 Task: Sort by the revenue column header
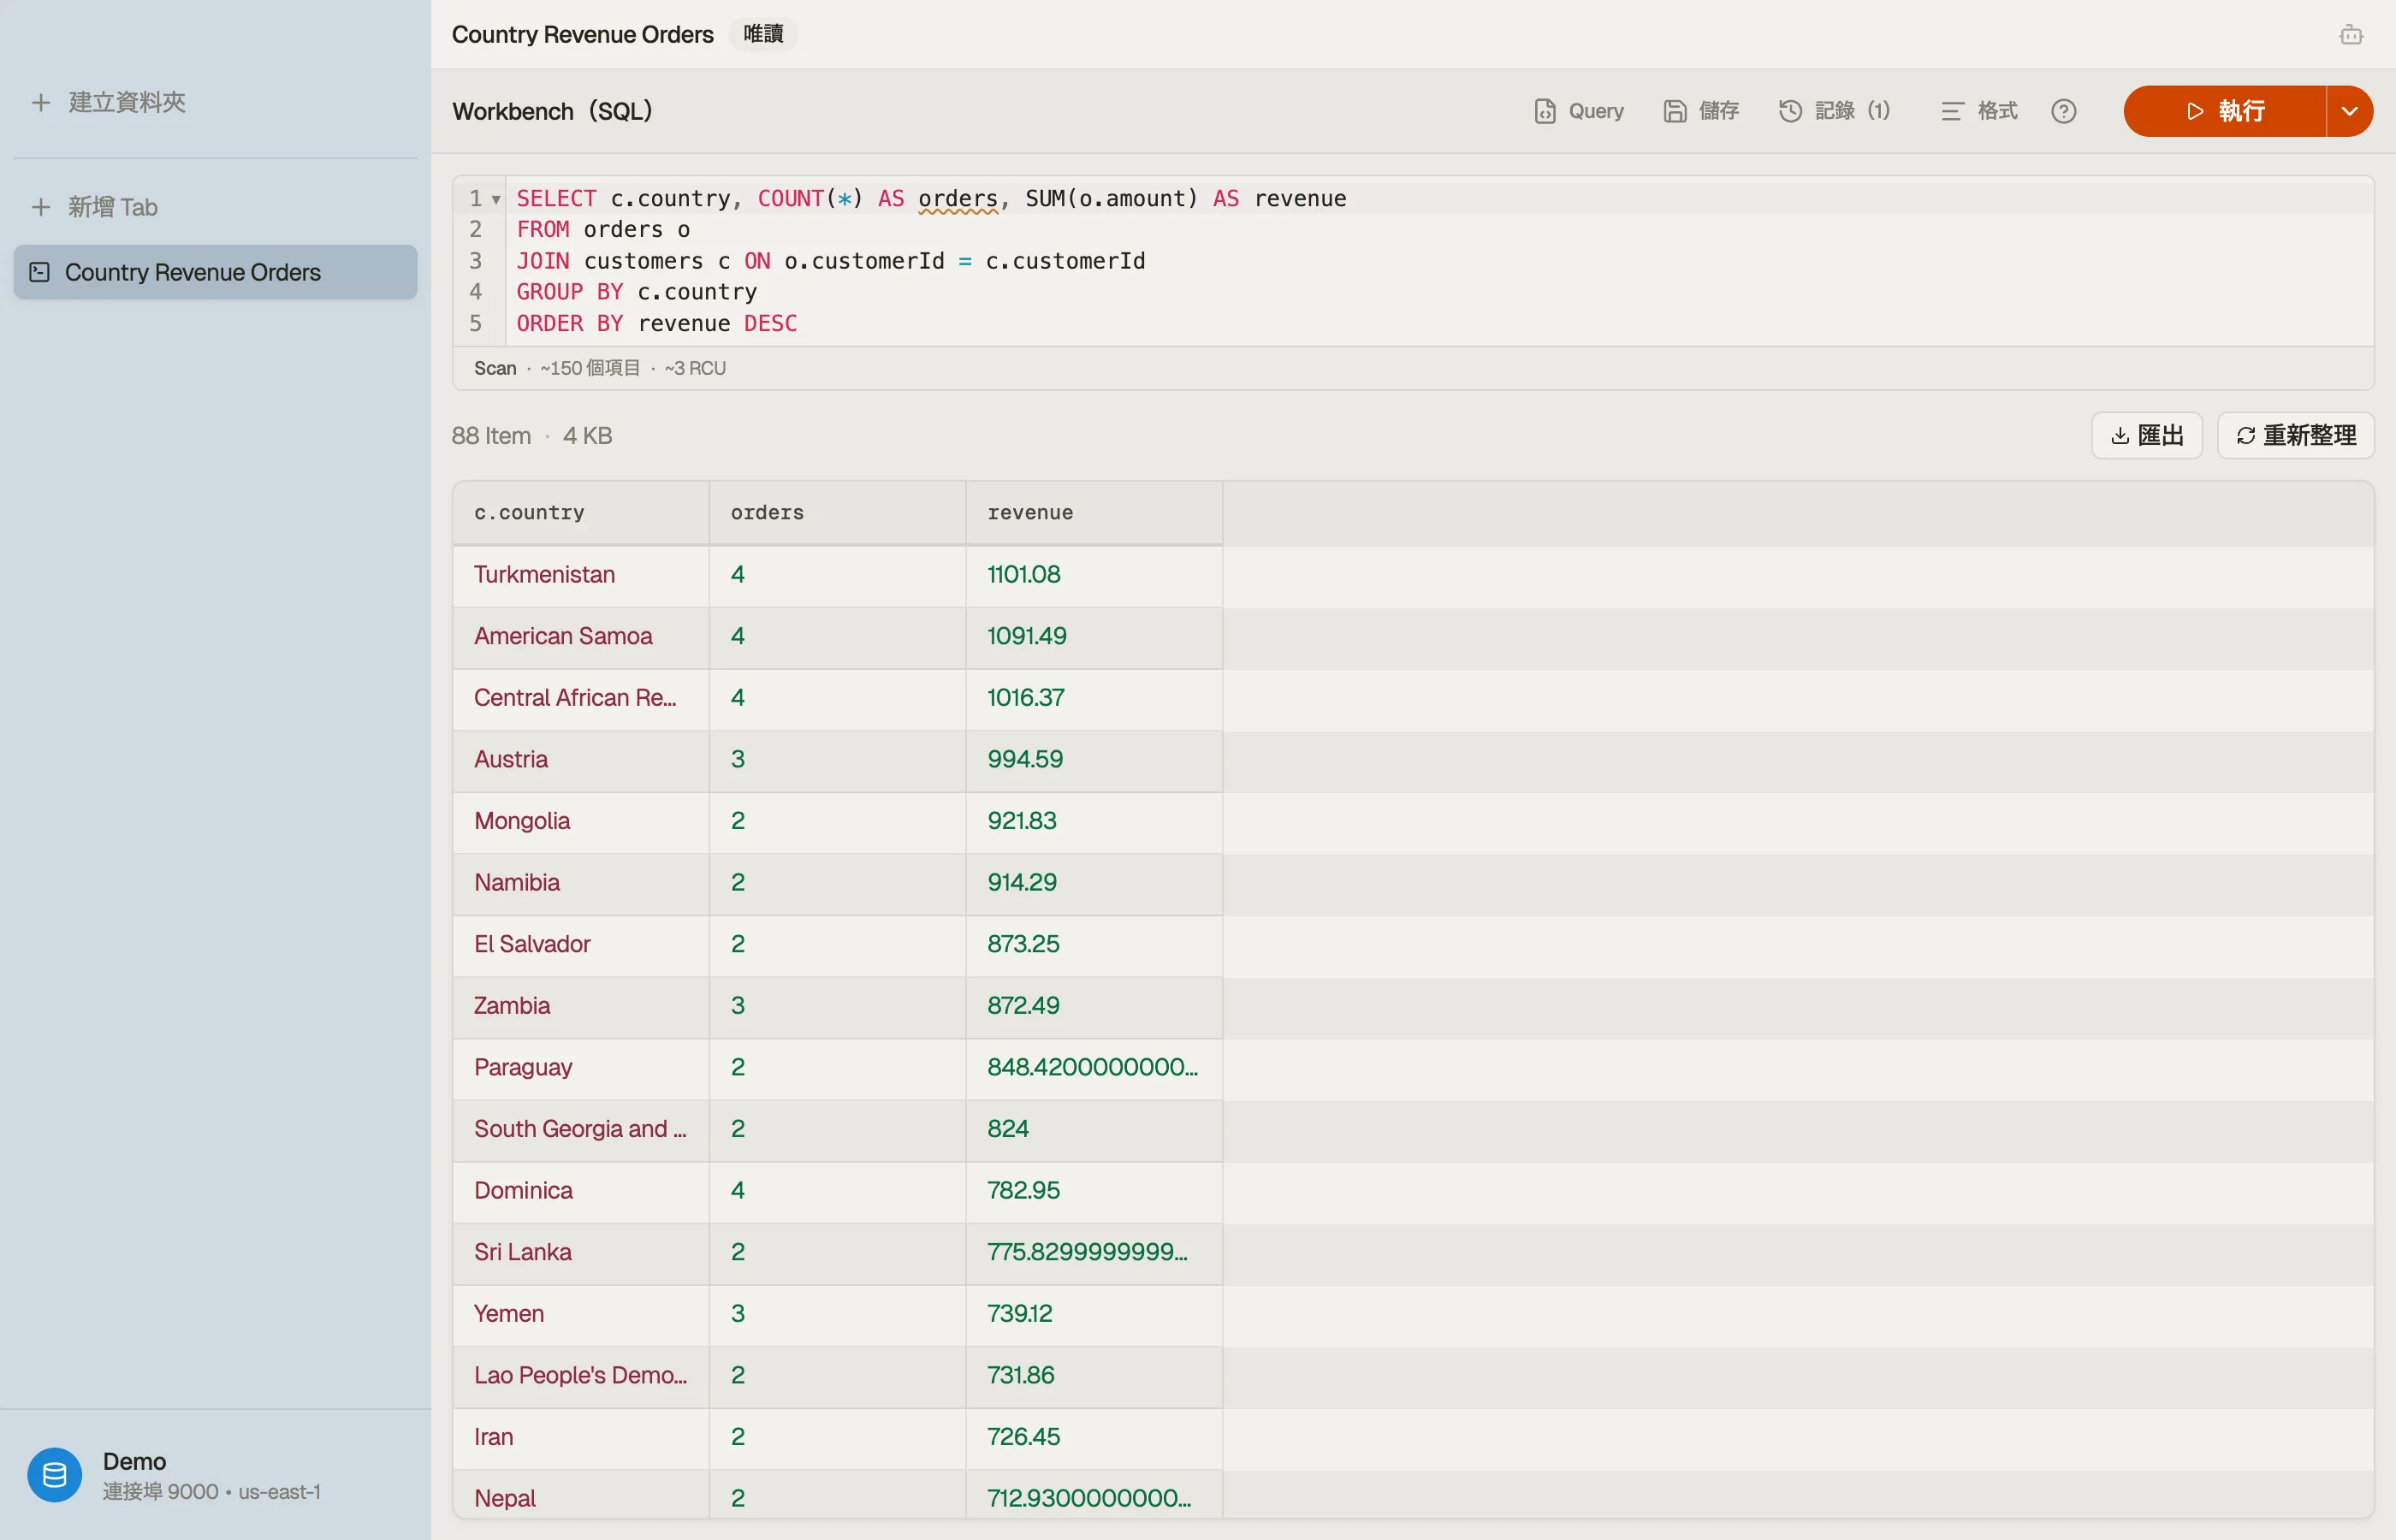click(x=1094, y=513)
